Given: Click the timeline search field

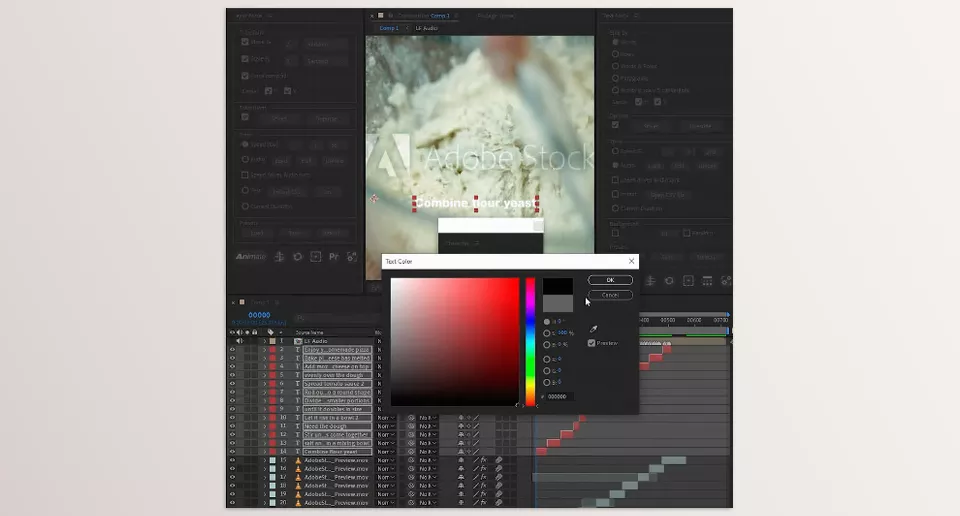Looking at the screenshot, I should 336,318.
